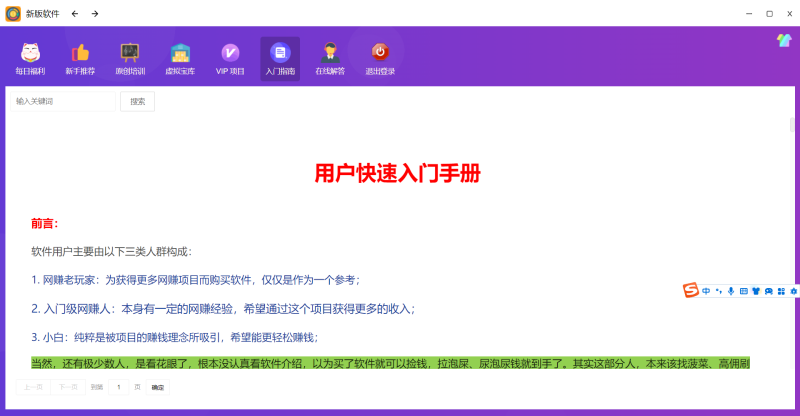This screenshot has height=416, width=800.
Task: Toggle Sogou 中 Chinese/English mode
Action: (706, 291)
